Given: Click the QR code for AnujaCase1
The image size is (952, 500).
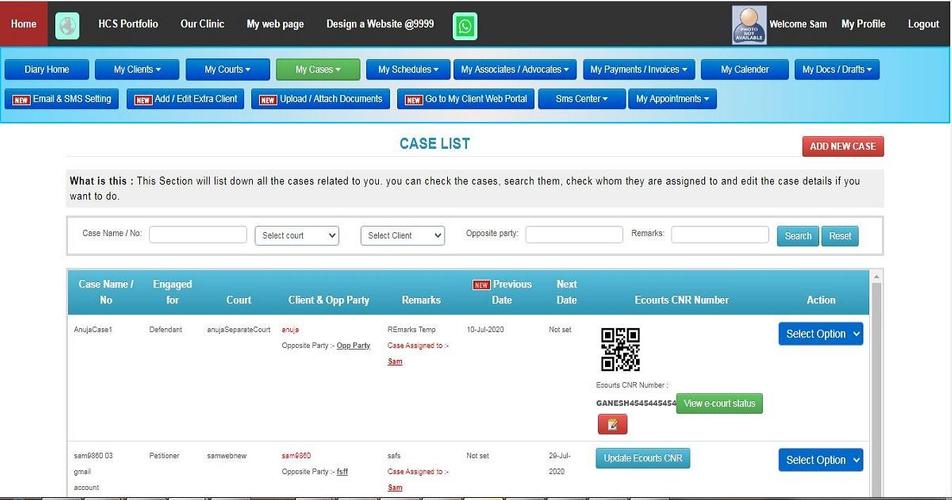Looking at the screenshot, I should coord(620,350).
